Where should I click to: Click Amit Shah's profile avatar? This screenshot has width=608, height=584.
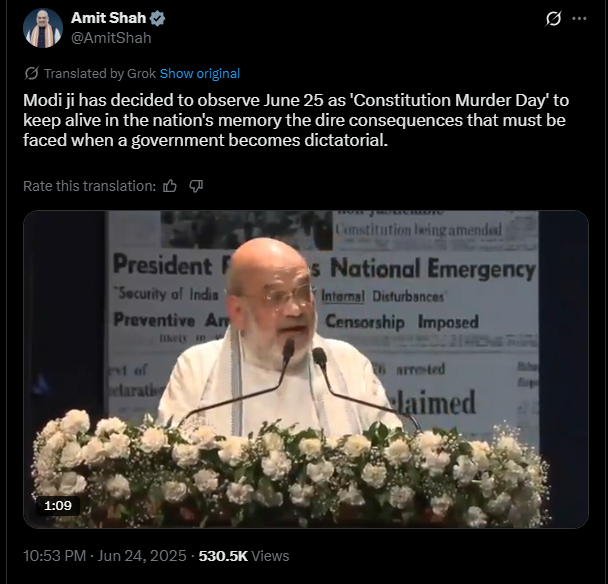[43, 28]
